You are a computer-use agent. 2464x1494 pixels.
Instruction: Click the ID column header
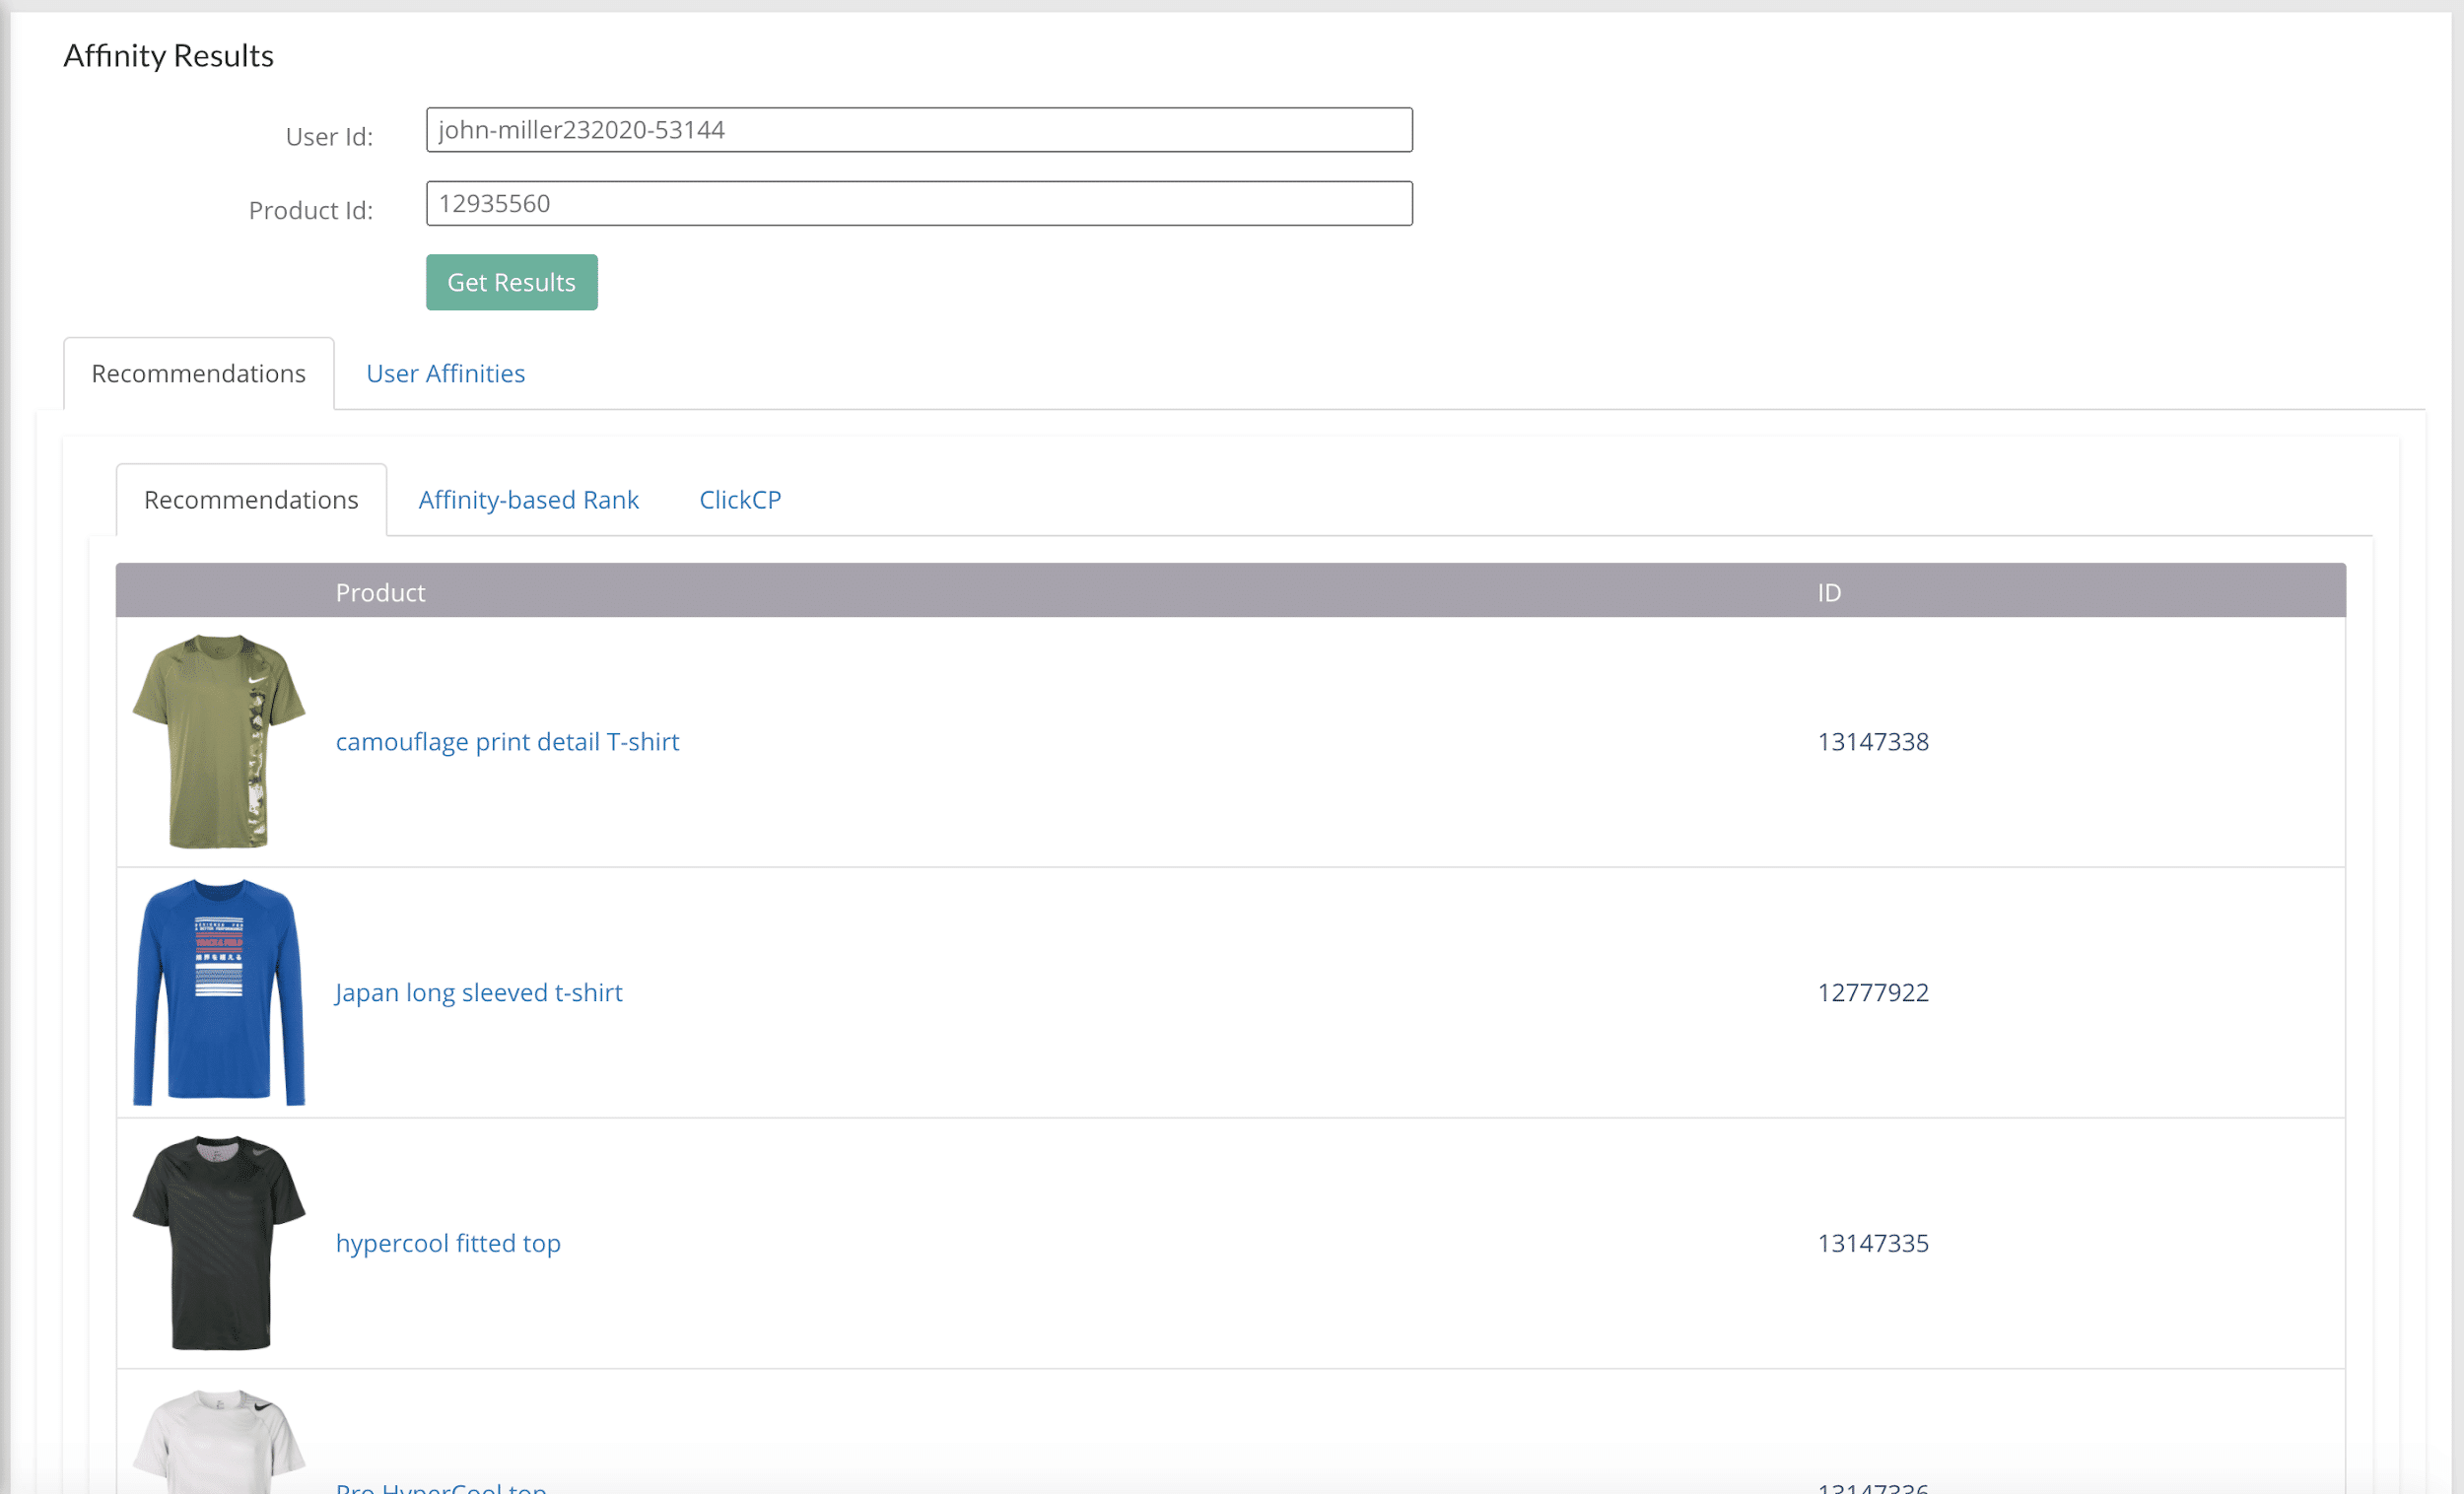[x=1829, y=592]
